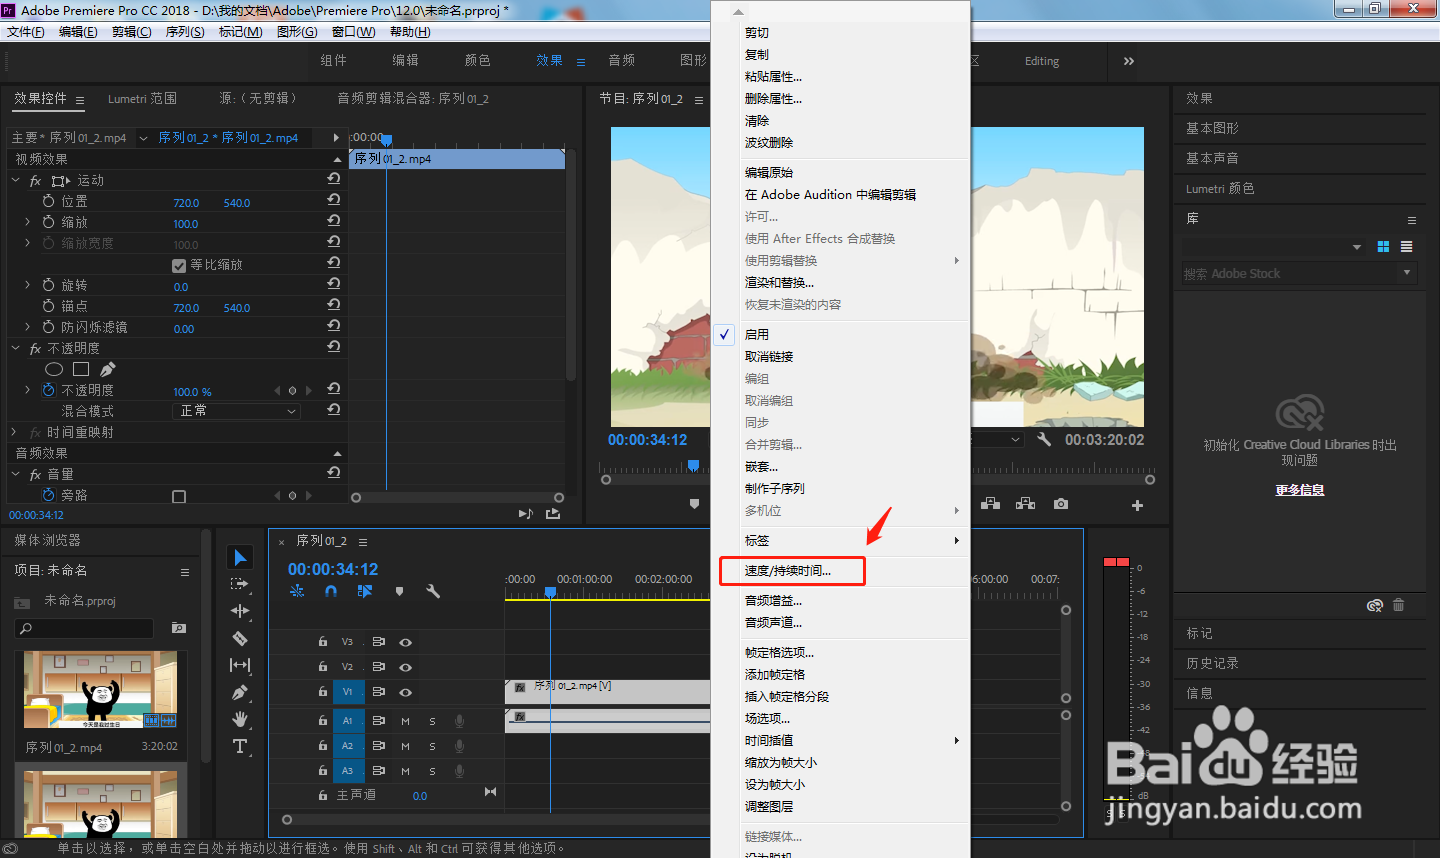
Task: Switch the Libraries panel to grid view
Action: click(1383, 246)
